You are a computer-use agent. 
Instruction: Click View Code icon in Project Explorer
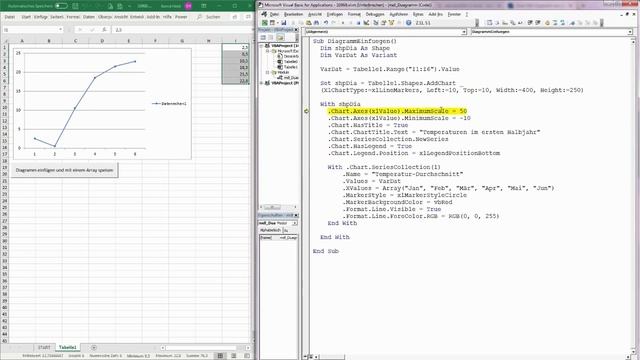[263, 38]
